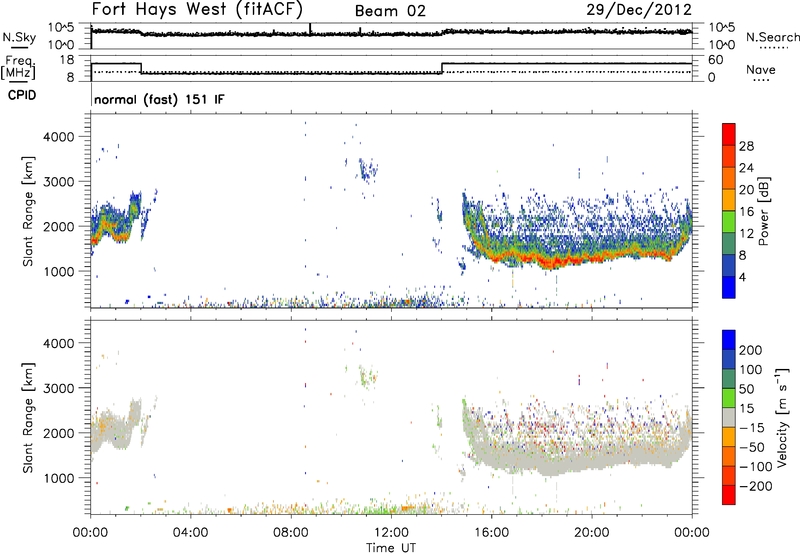Click "1000" tick in the power panel
The image size is (800, 554).
click(59, 271)
